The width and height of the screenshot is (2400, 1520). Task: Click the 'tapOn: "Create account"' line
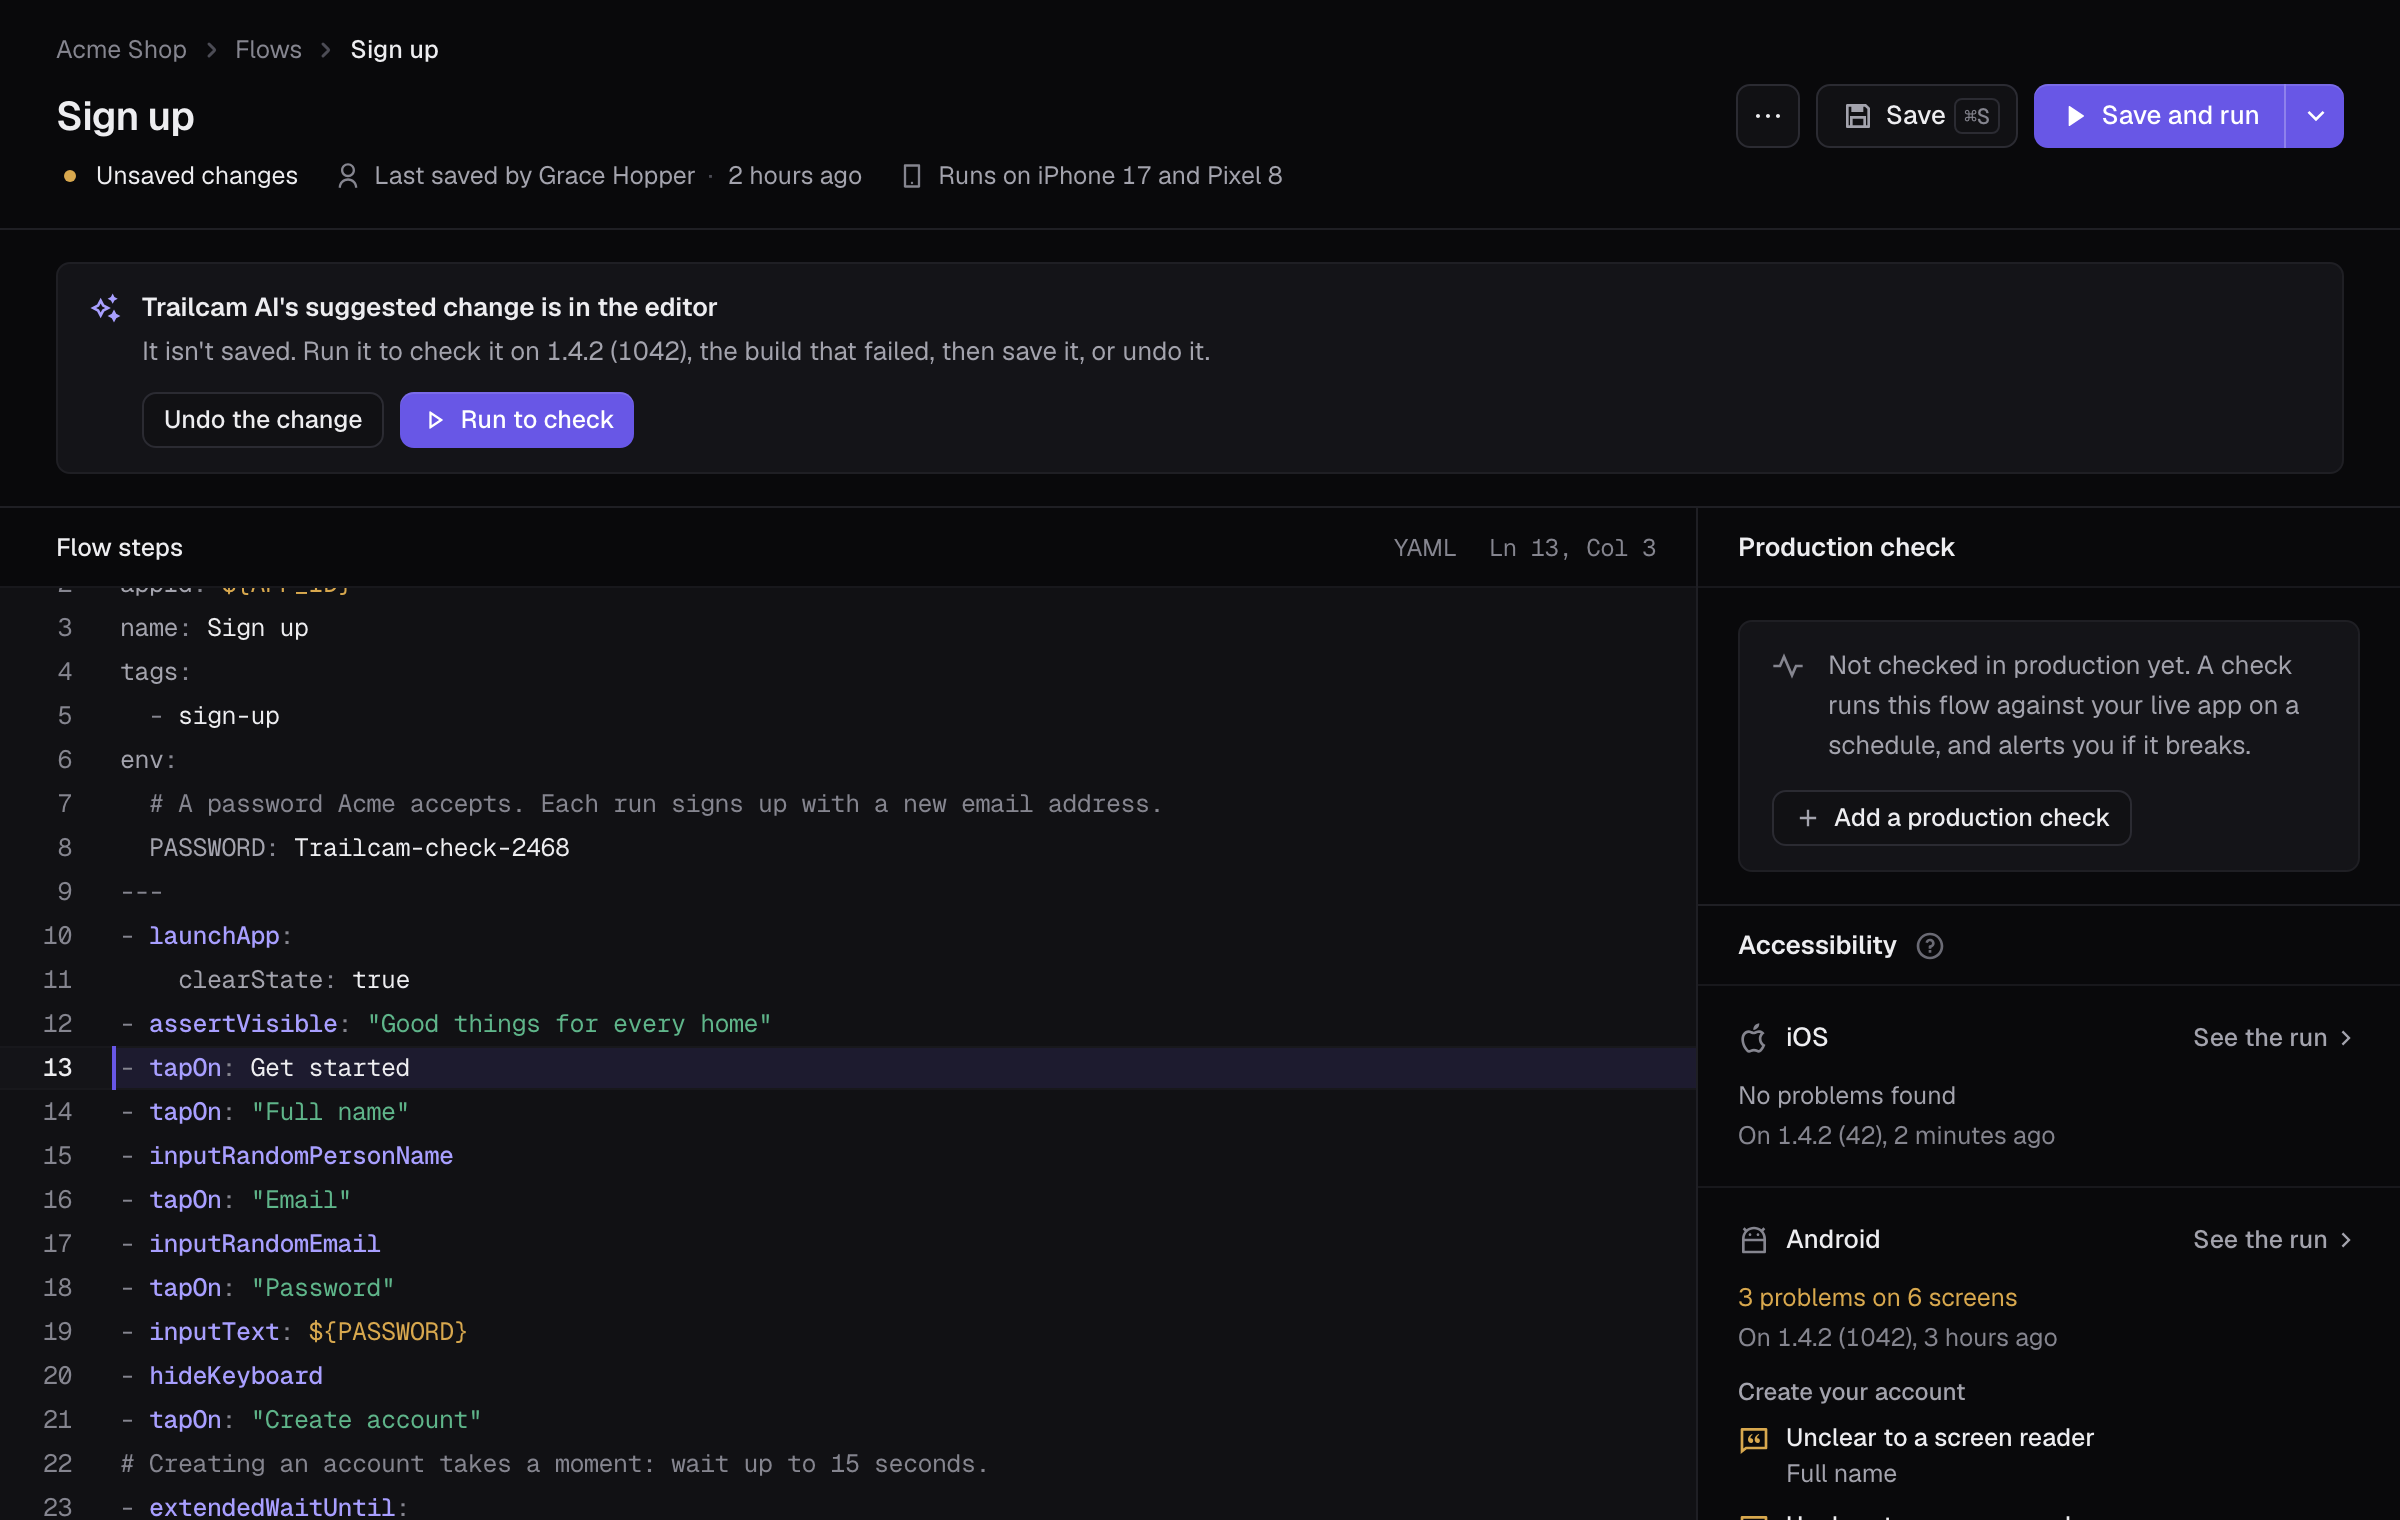pyautogui.click(x=300, y=1420)
